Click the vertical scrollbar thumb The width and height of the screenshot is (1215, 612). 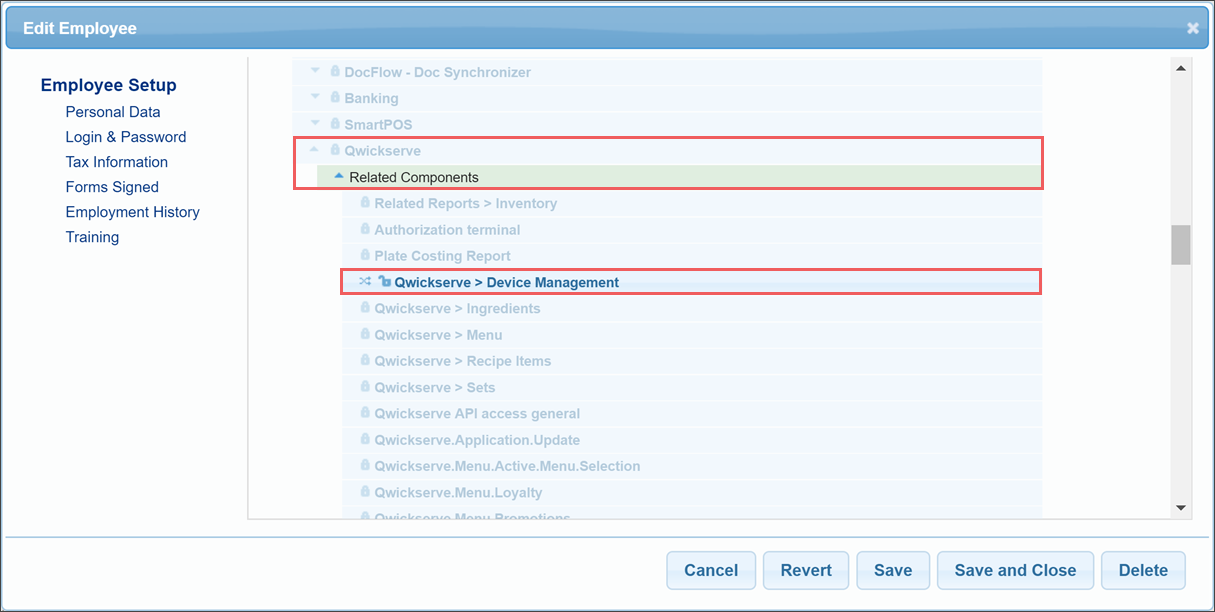click(x=1181, y=245)
